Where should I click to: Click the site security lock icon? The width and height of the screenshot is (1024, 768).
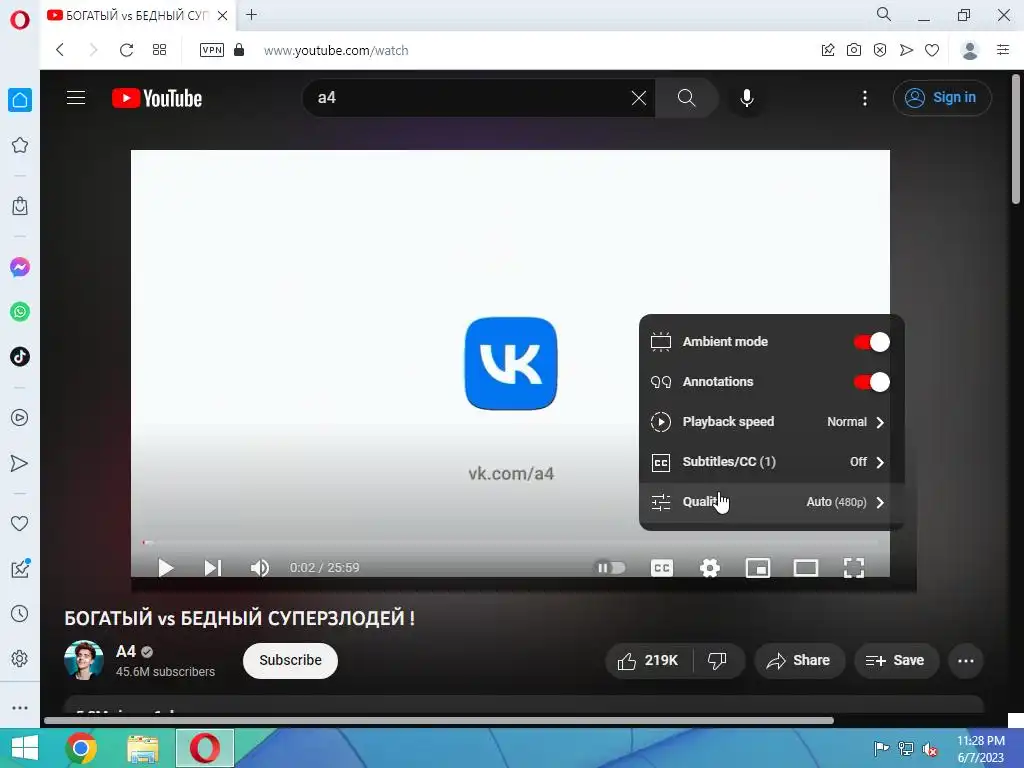tap(239, 50)
